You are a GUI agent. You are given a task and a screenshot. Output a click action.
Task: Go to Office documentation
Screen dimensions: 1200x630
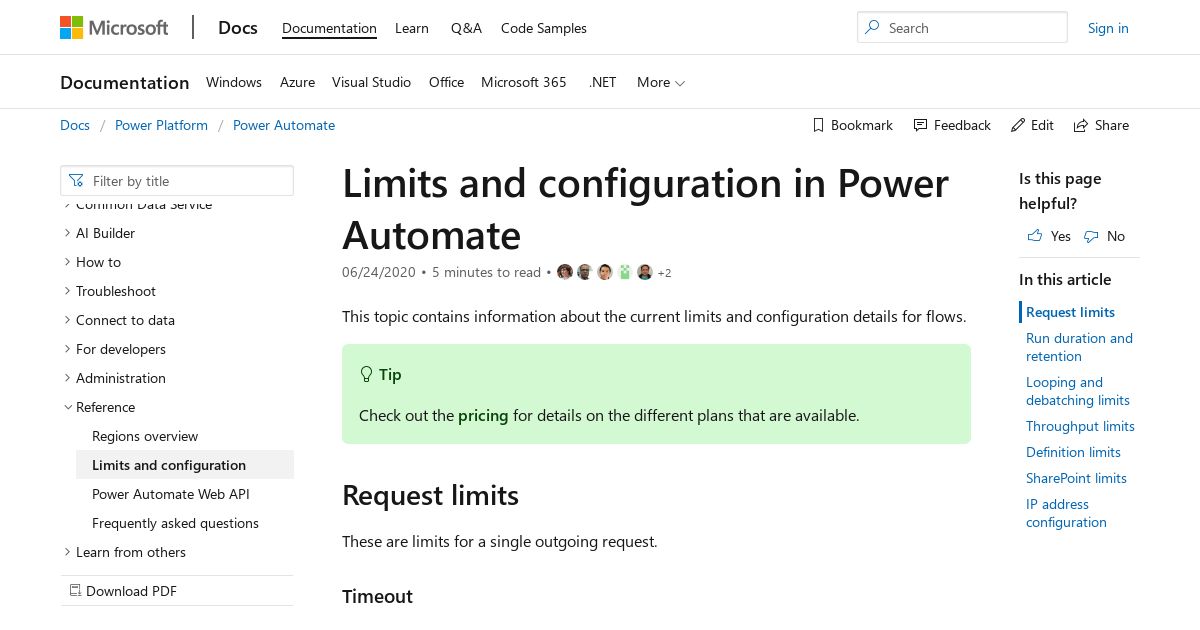click(446, 82)
